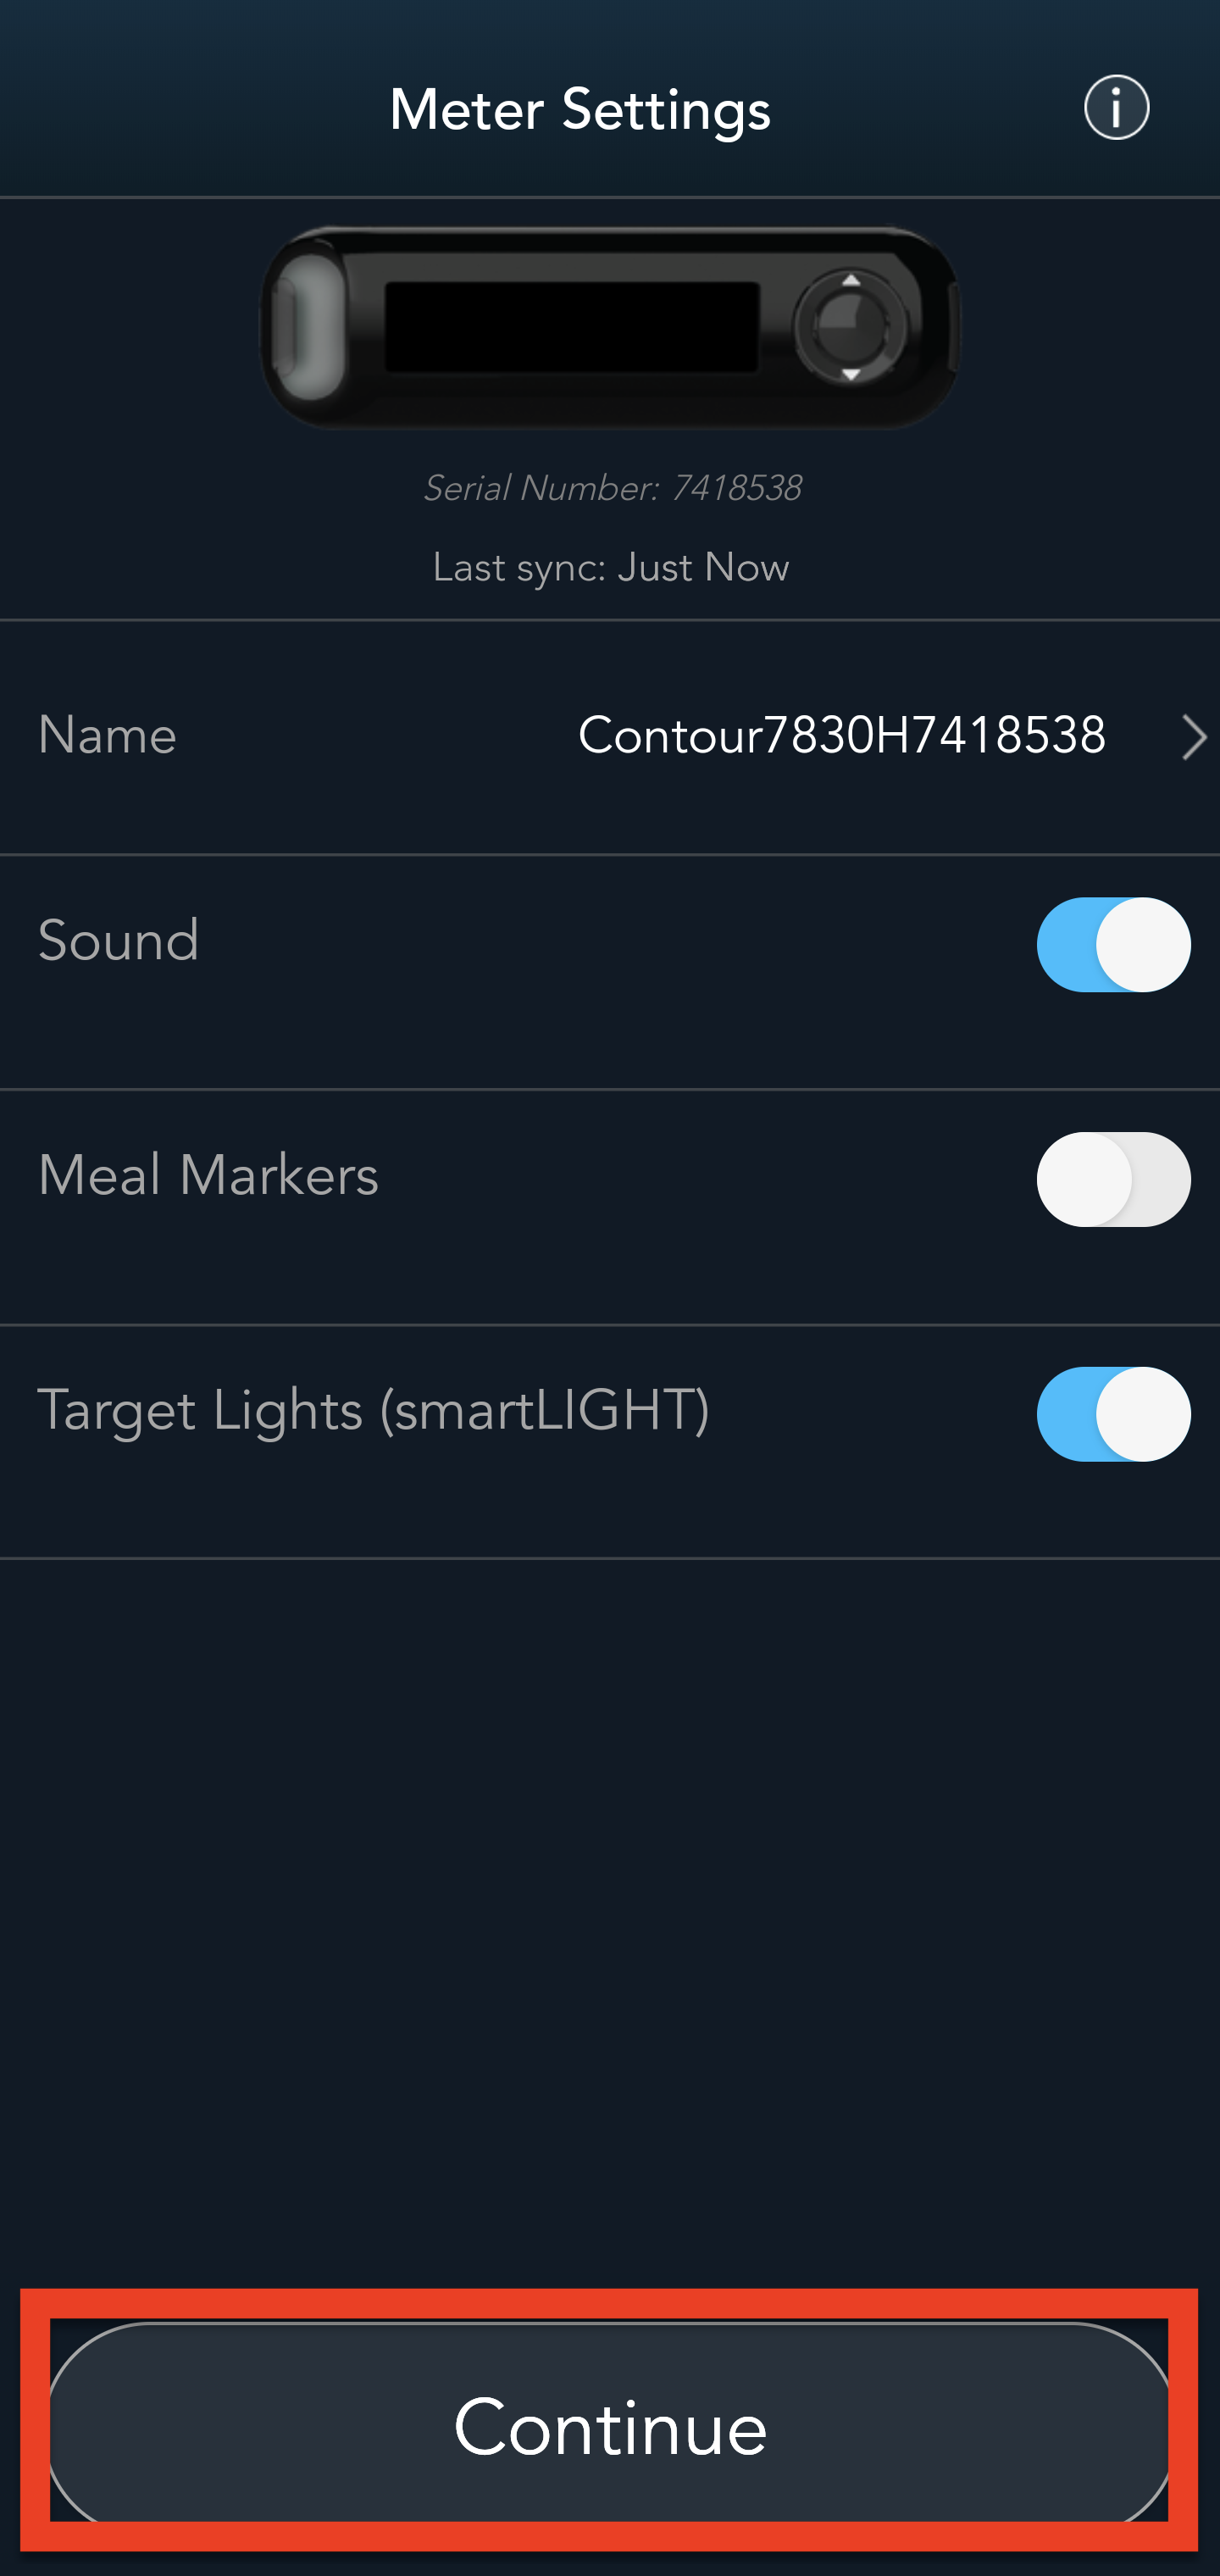Disable the Sound toggle
Viewport: 1220px width, 2576px height.
pyautogui.click(x=1113, y=944)
